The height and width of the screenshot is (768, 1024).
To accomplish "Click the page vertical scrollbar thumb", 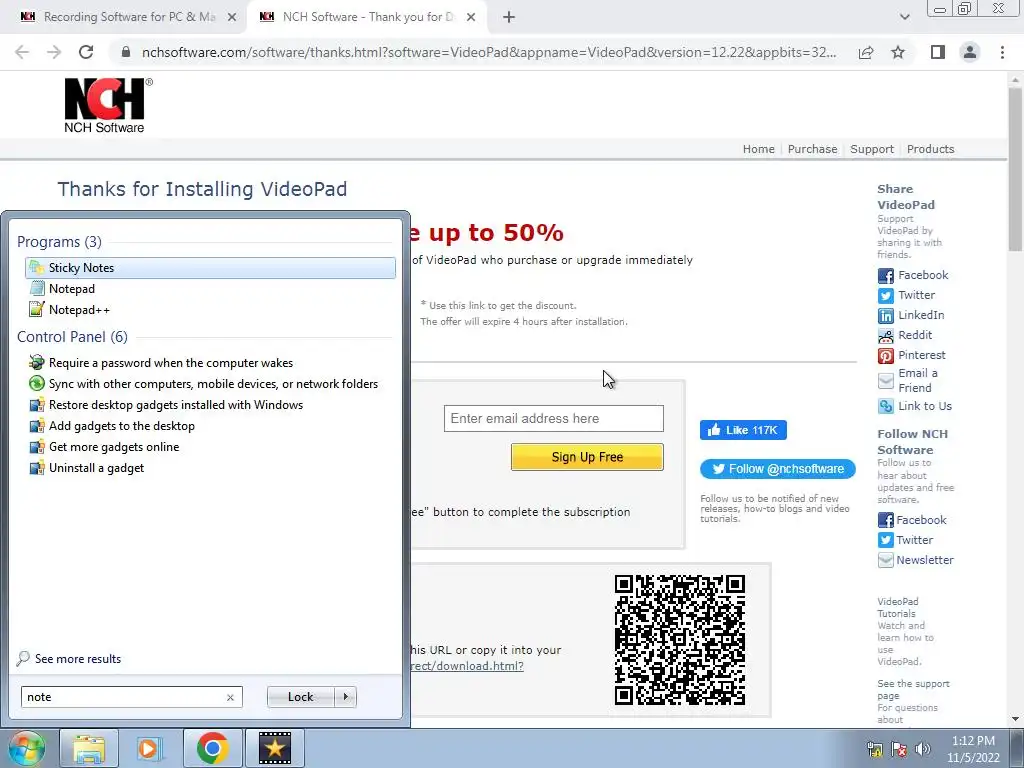I will click(x=1015, y=169).
